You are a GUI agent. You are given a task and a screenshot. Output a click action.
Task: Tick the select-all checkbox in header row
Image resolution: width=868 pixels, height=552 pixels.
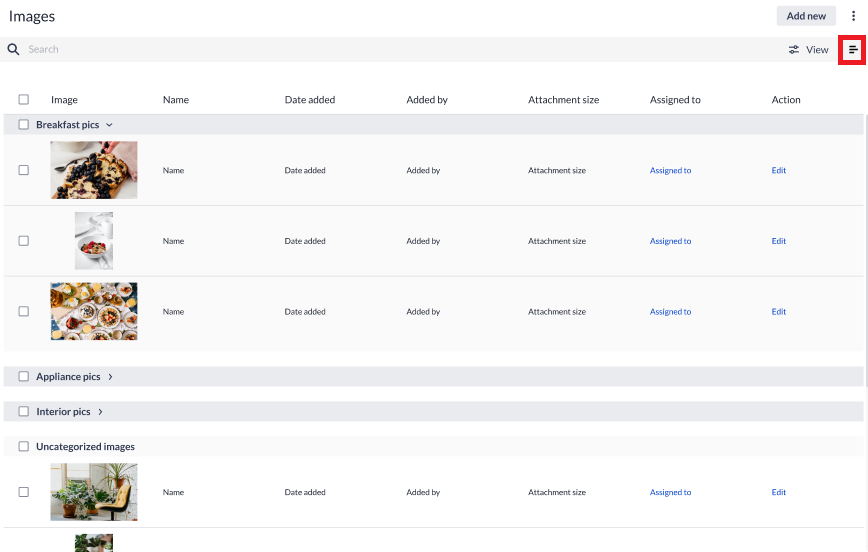24,100
